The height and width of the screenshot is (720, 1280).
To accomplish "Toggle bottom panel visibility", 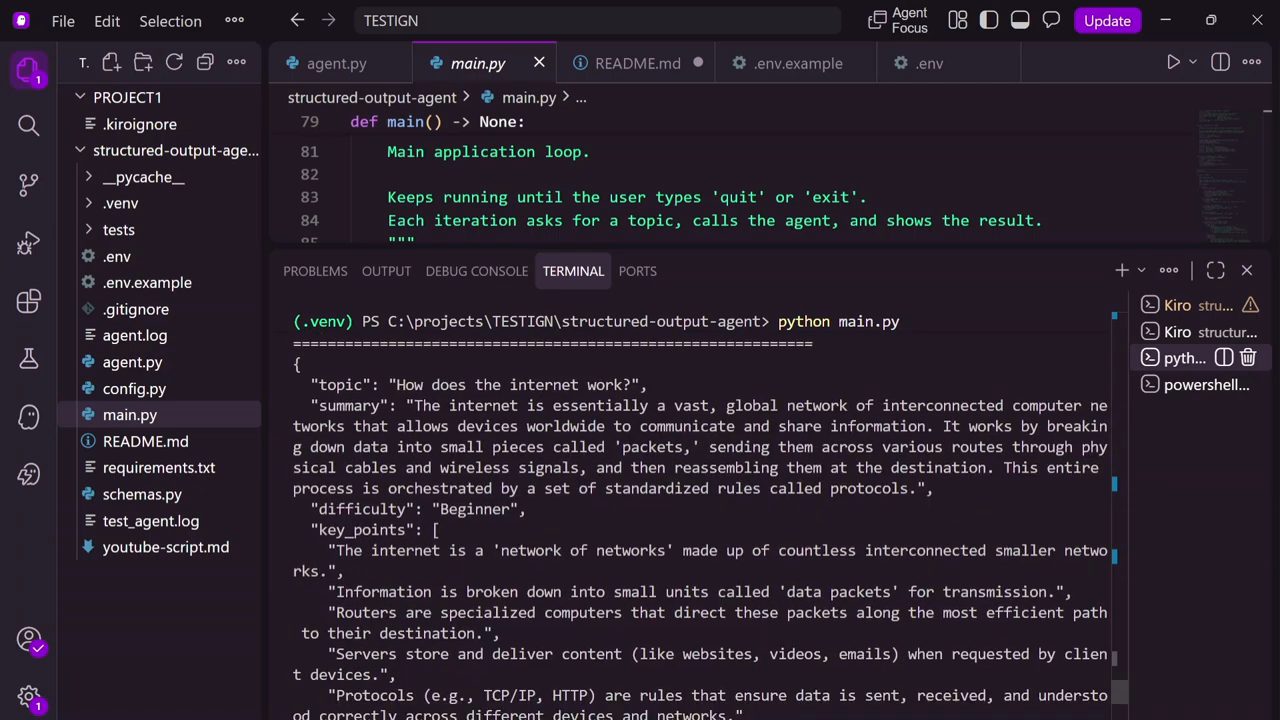I will click(x=1020, y=20).
